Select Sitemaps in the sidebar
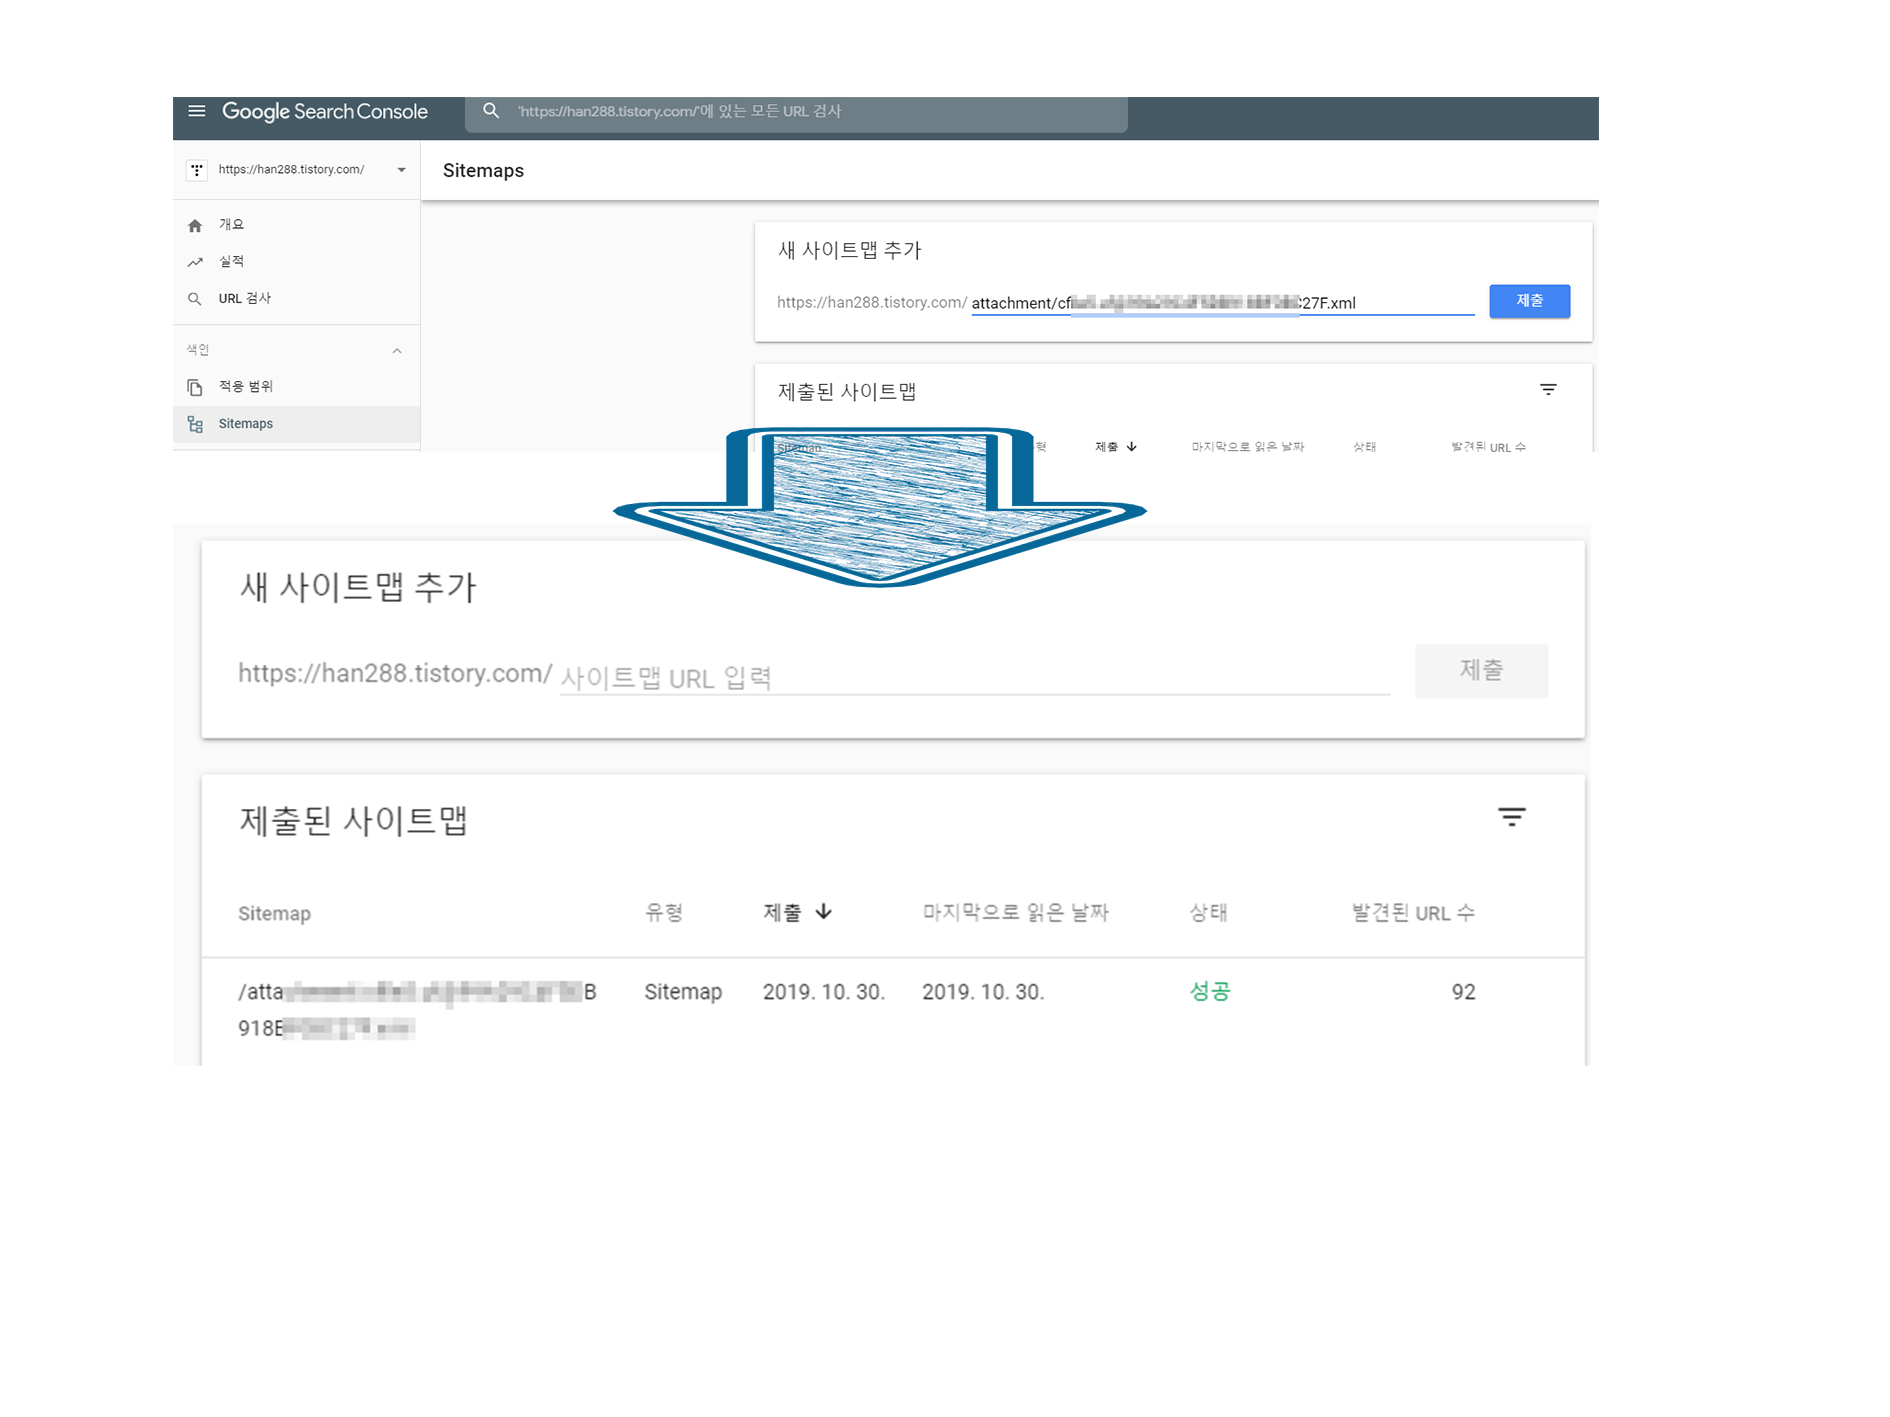Viewport: 1890px width, 1417px height. tap(296, 424)
